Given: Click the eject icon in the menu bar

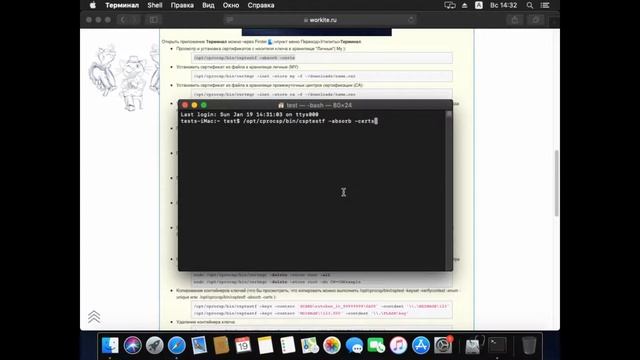Looking at the screenshot, I should pos(464,5).
